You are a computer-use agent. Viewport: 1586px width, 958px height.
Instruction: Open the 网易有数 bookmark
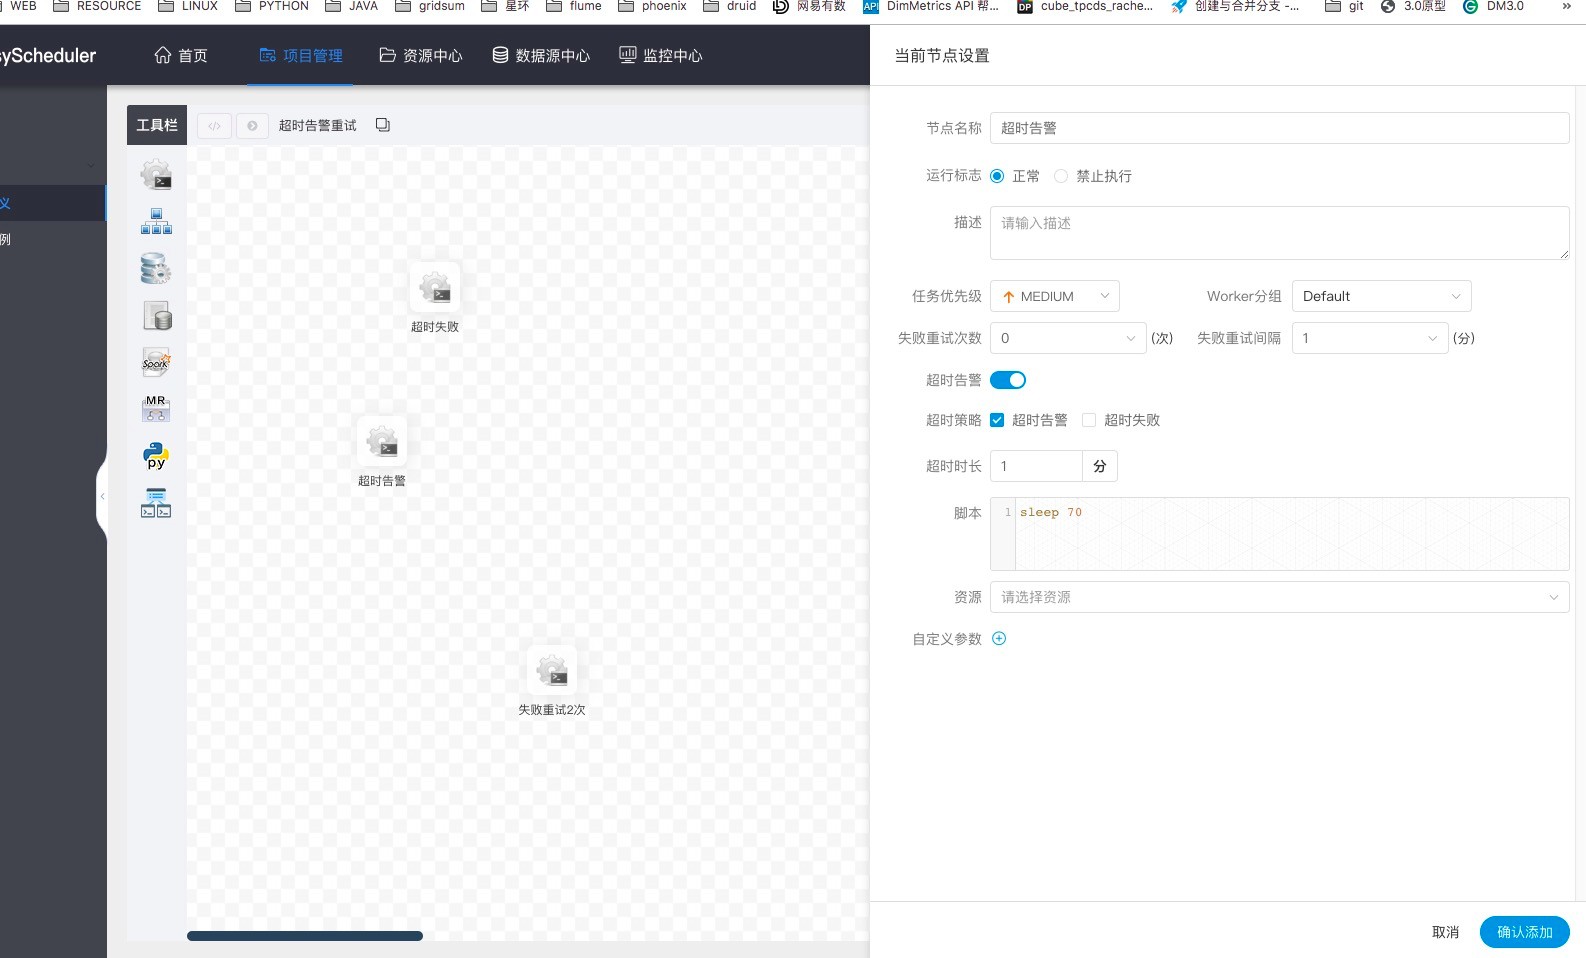(x=809, y=6)
